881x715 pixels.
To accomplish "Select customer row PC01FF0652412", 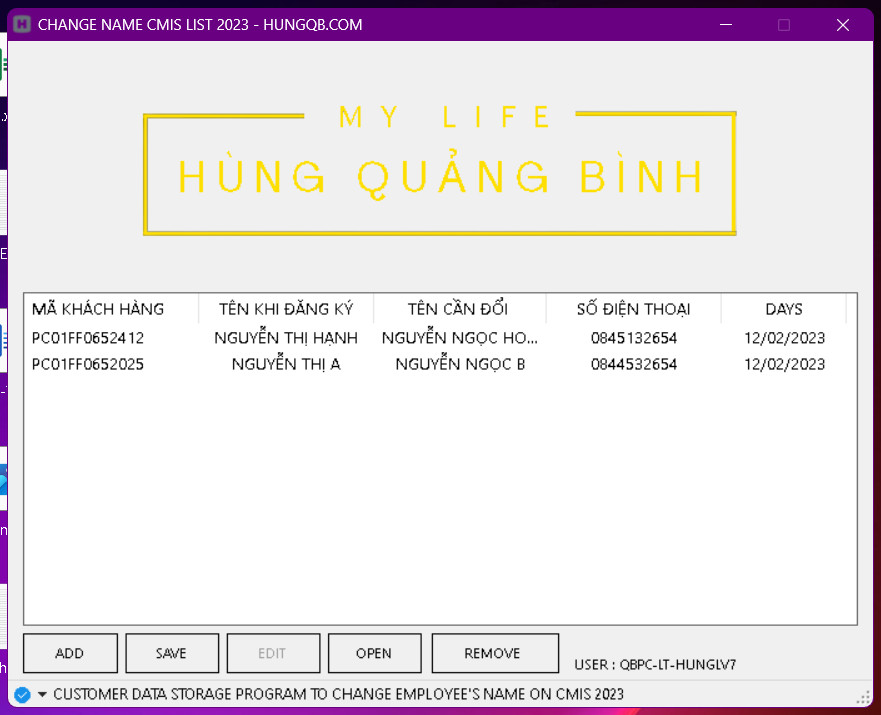I will 88,338.
